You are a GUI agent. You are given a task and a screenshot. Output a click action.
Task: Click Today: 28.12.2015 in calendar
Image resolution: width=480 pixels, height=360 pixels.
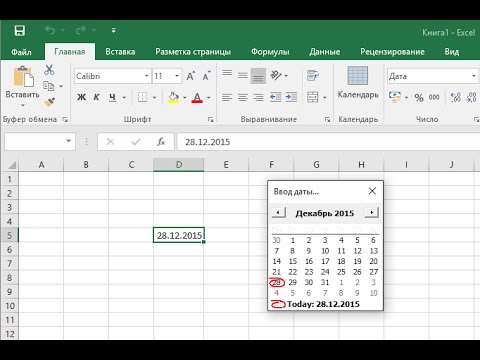click(x=323, y=304)
